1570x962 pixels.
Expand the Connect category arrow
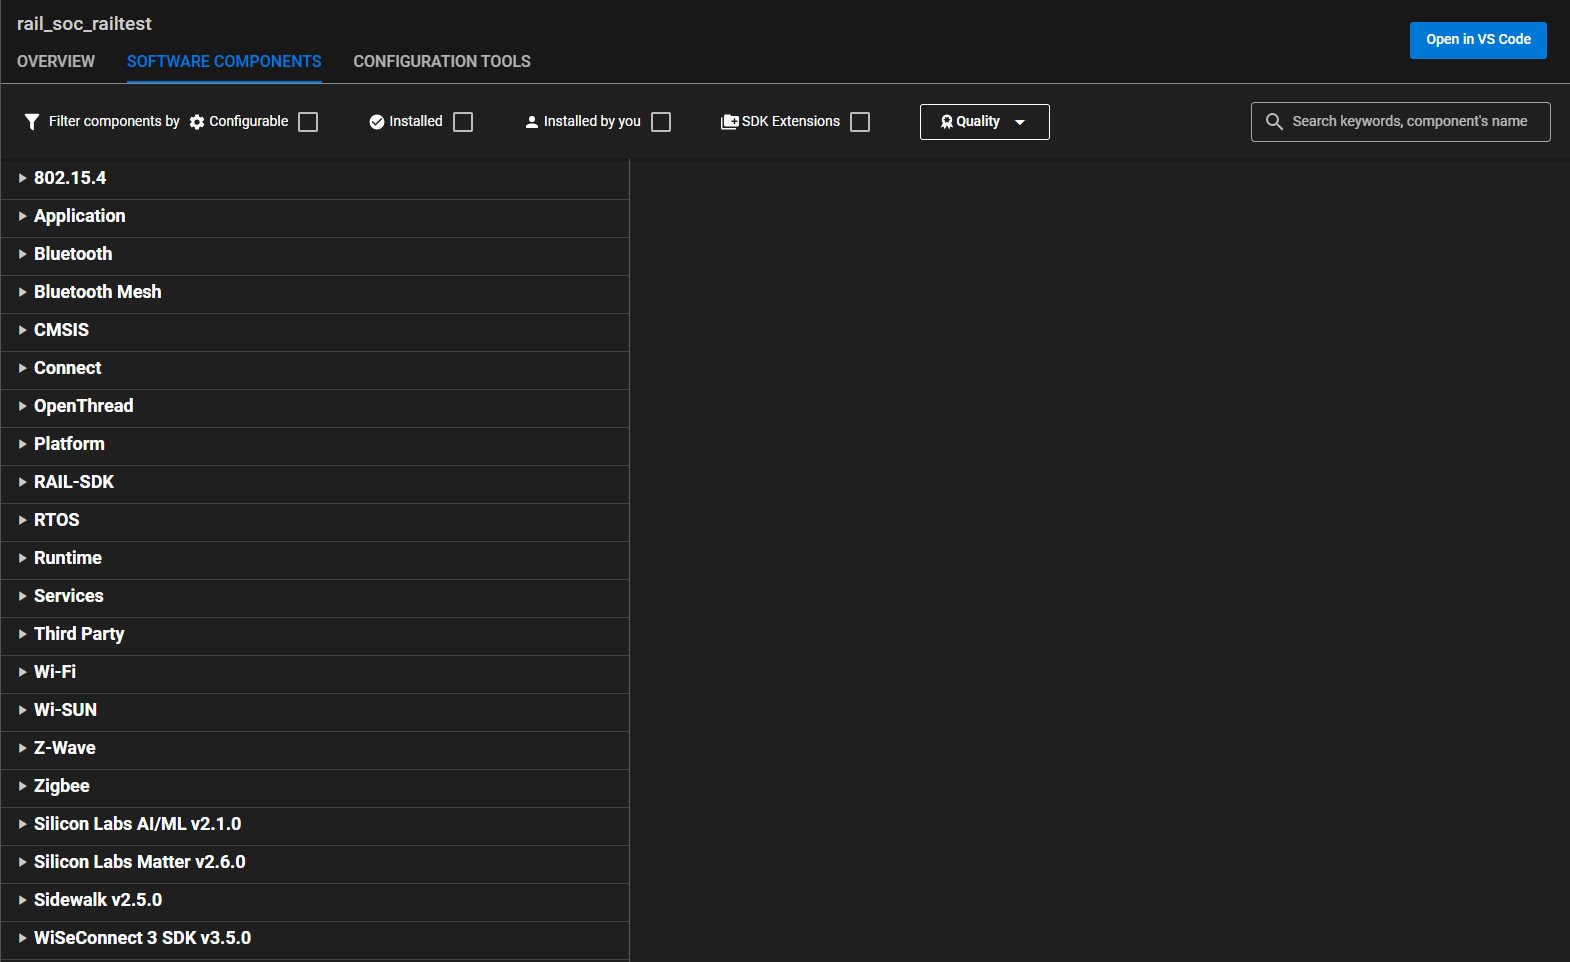[x=23, y=368]
